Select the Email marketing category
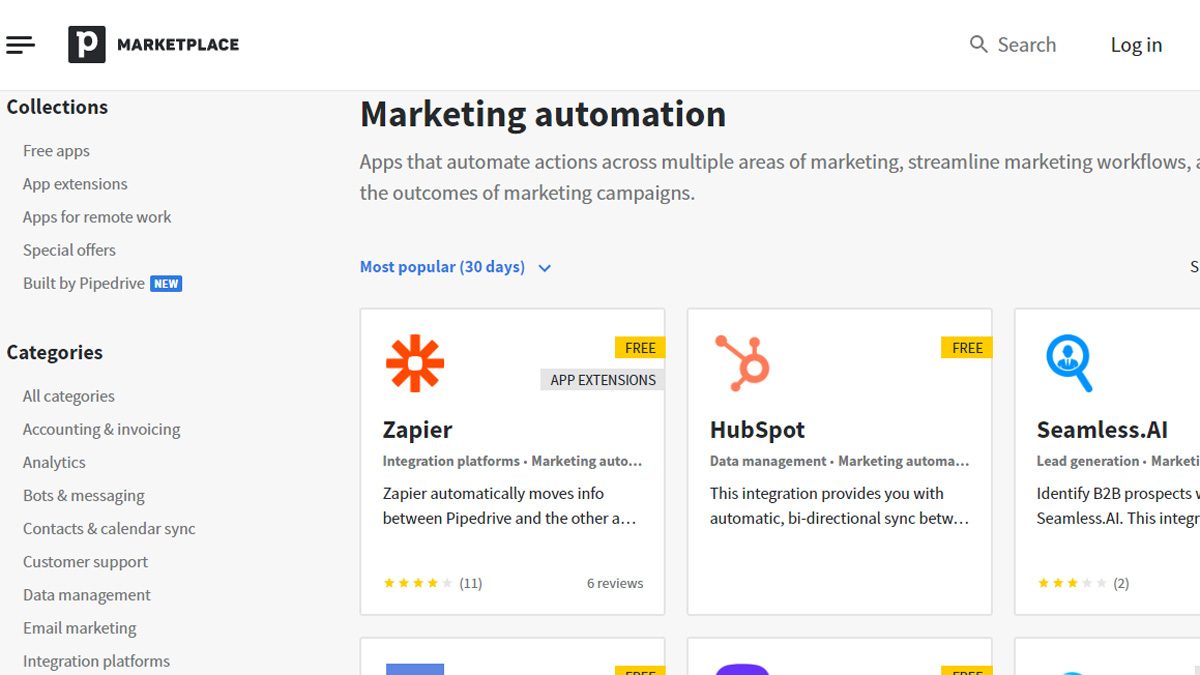1200x675 pixels. click(79, 627)
